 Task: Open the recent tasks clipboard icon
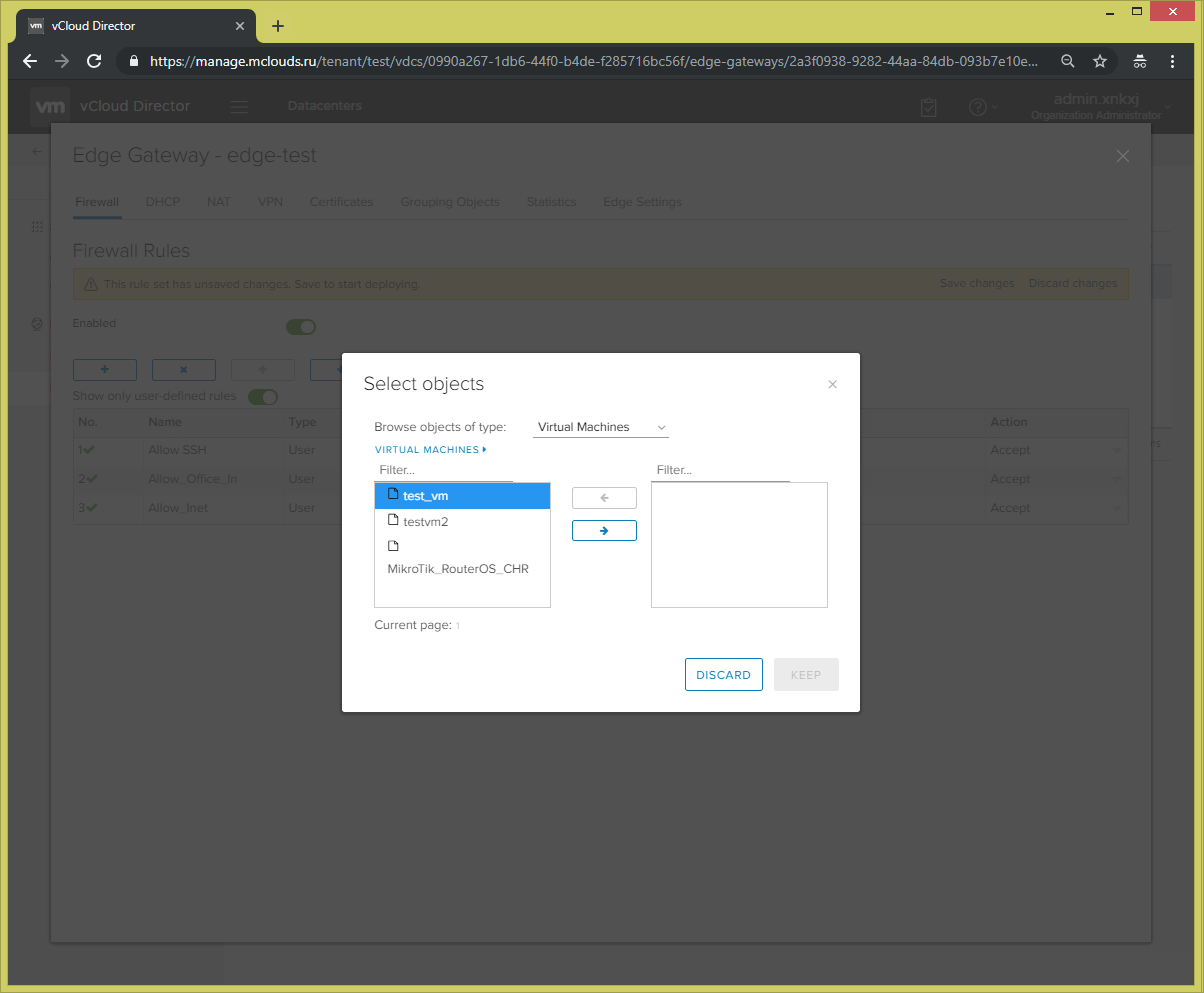[929, 107]
